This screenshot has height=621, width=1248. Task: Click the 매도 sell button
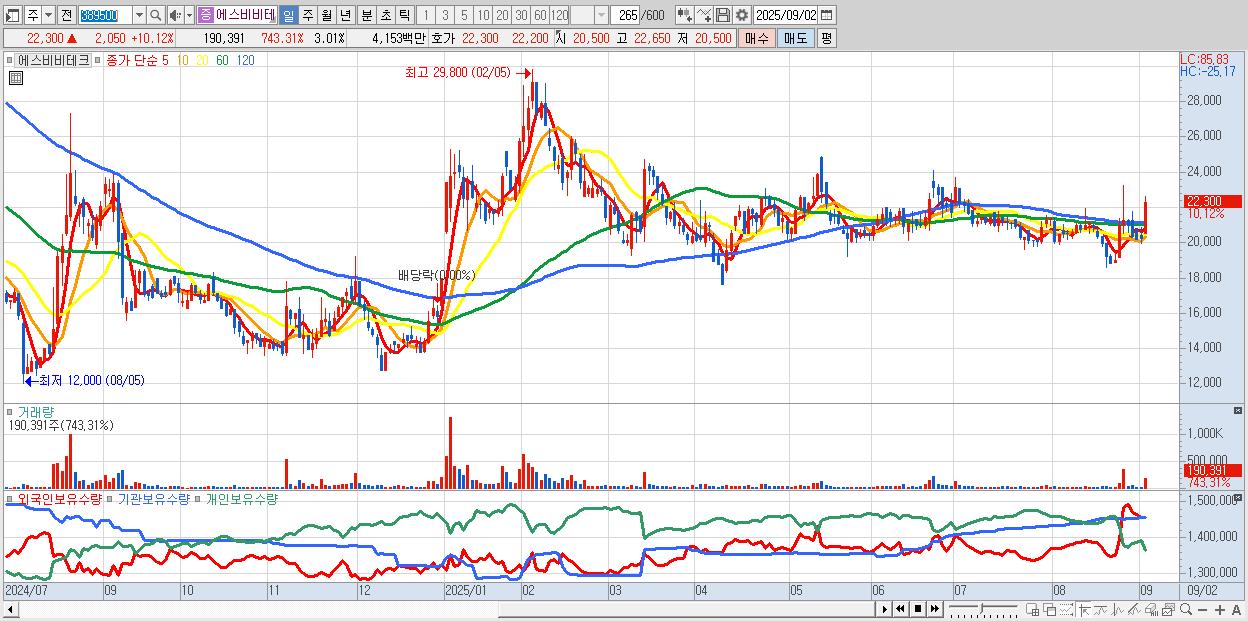click(x=795, y=38)
